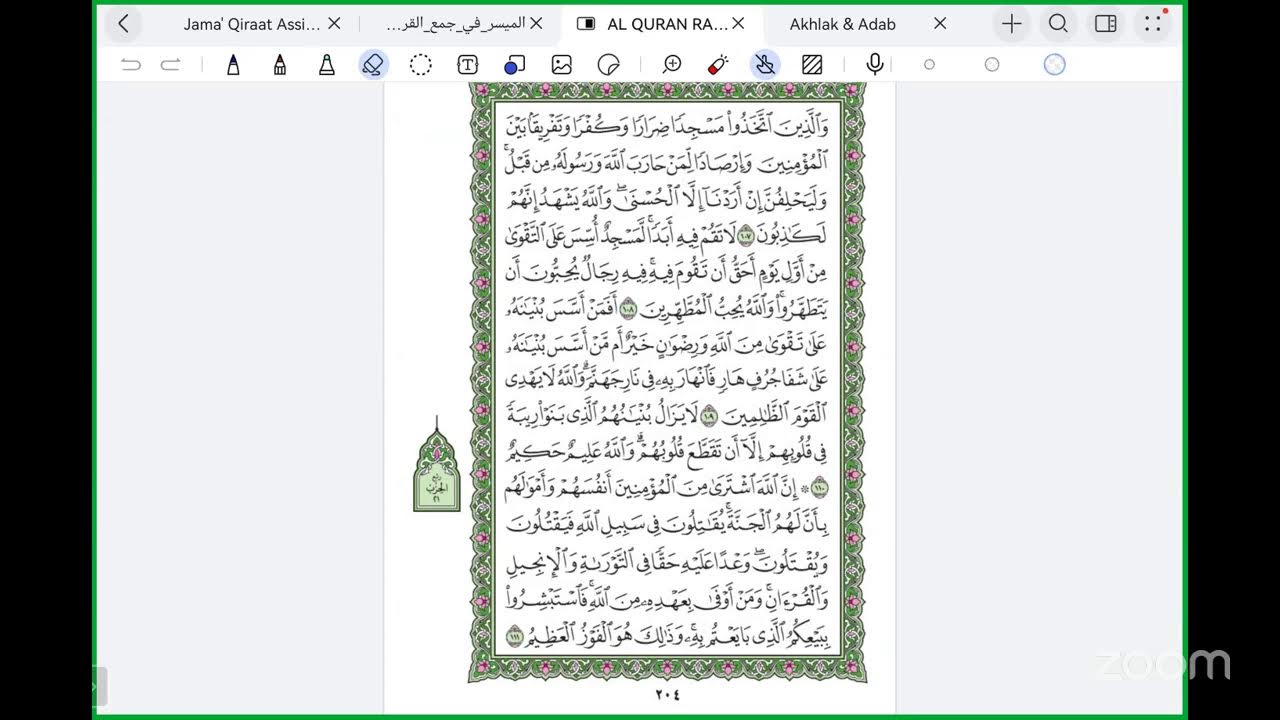Click the page number ٢٠٤ at bottom
This screenshot has width=1280, height=720.
667,694
